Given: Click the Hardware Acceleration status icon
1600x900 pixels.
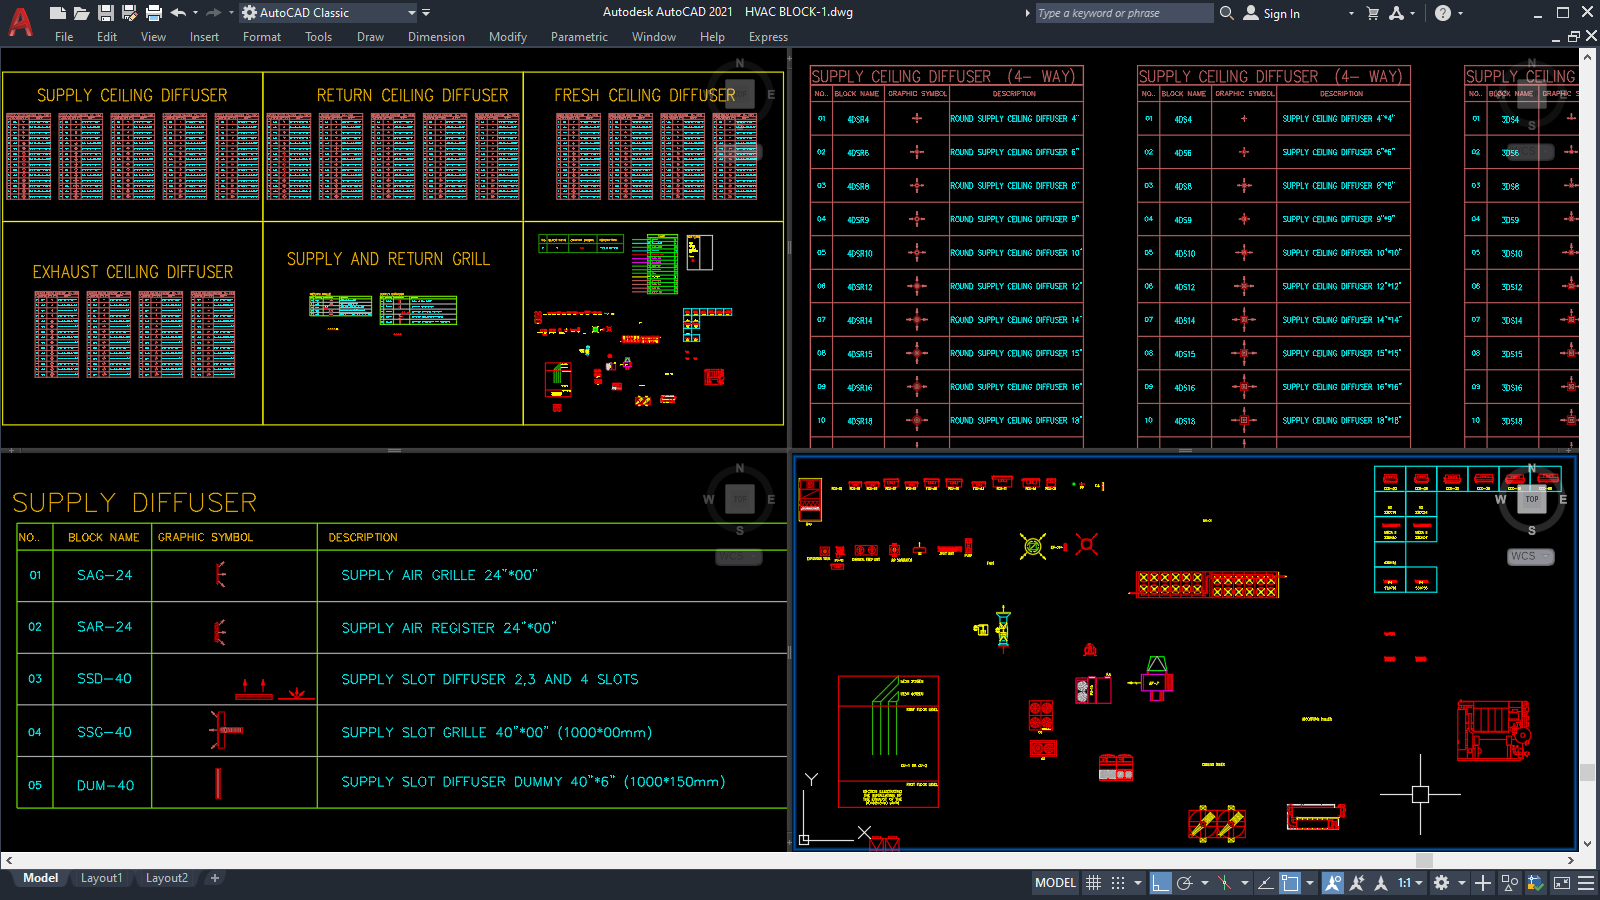Looking at the screenshot, I should (1535, 883).
